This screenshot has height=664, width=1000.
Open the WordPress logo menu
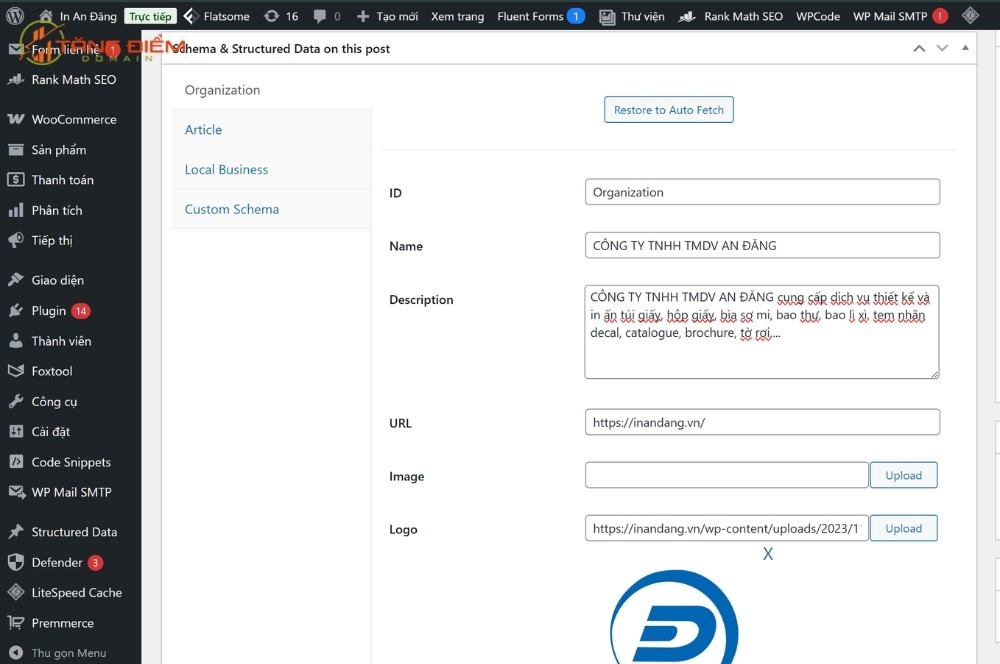[x=15, y=15]
